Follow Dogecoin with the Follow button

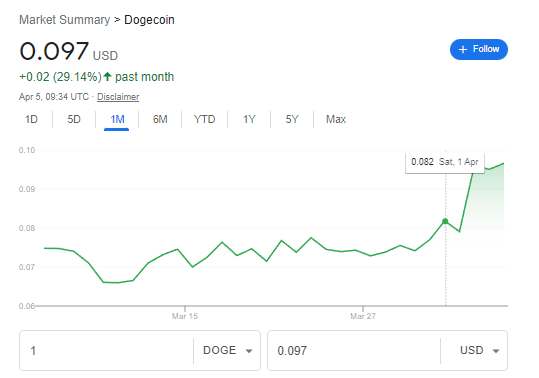[478, 49]
